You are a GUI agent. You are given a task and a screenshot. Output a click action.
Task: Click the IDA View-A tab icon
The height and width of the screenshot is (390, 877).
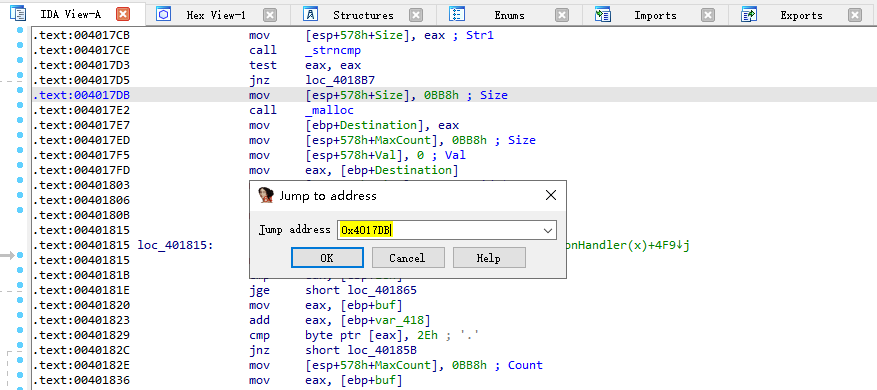coord(18,14)
